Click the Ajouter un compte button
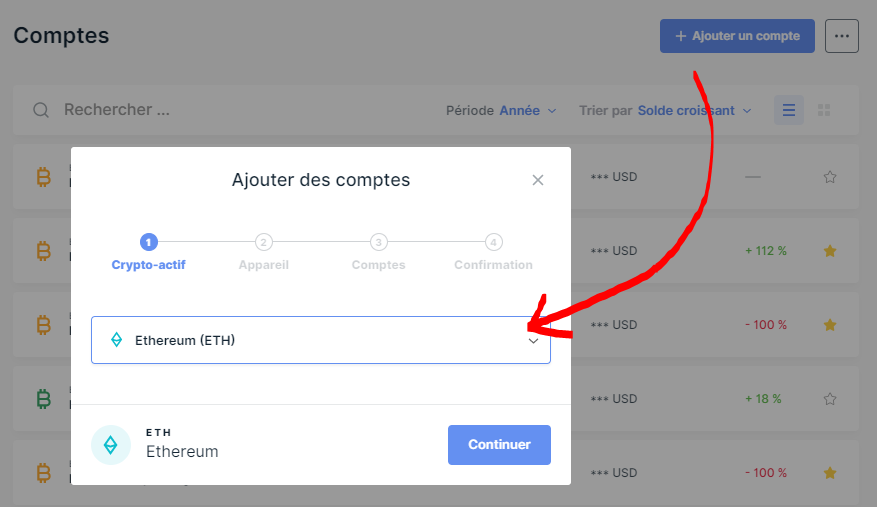This screenshot has height=507, width=877. click(737, 36)
